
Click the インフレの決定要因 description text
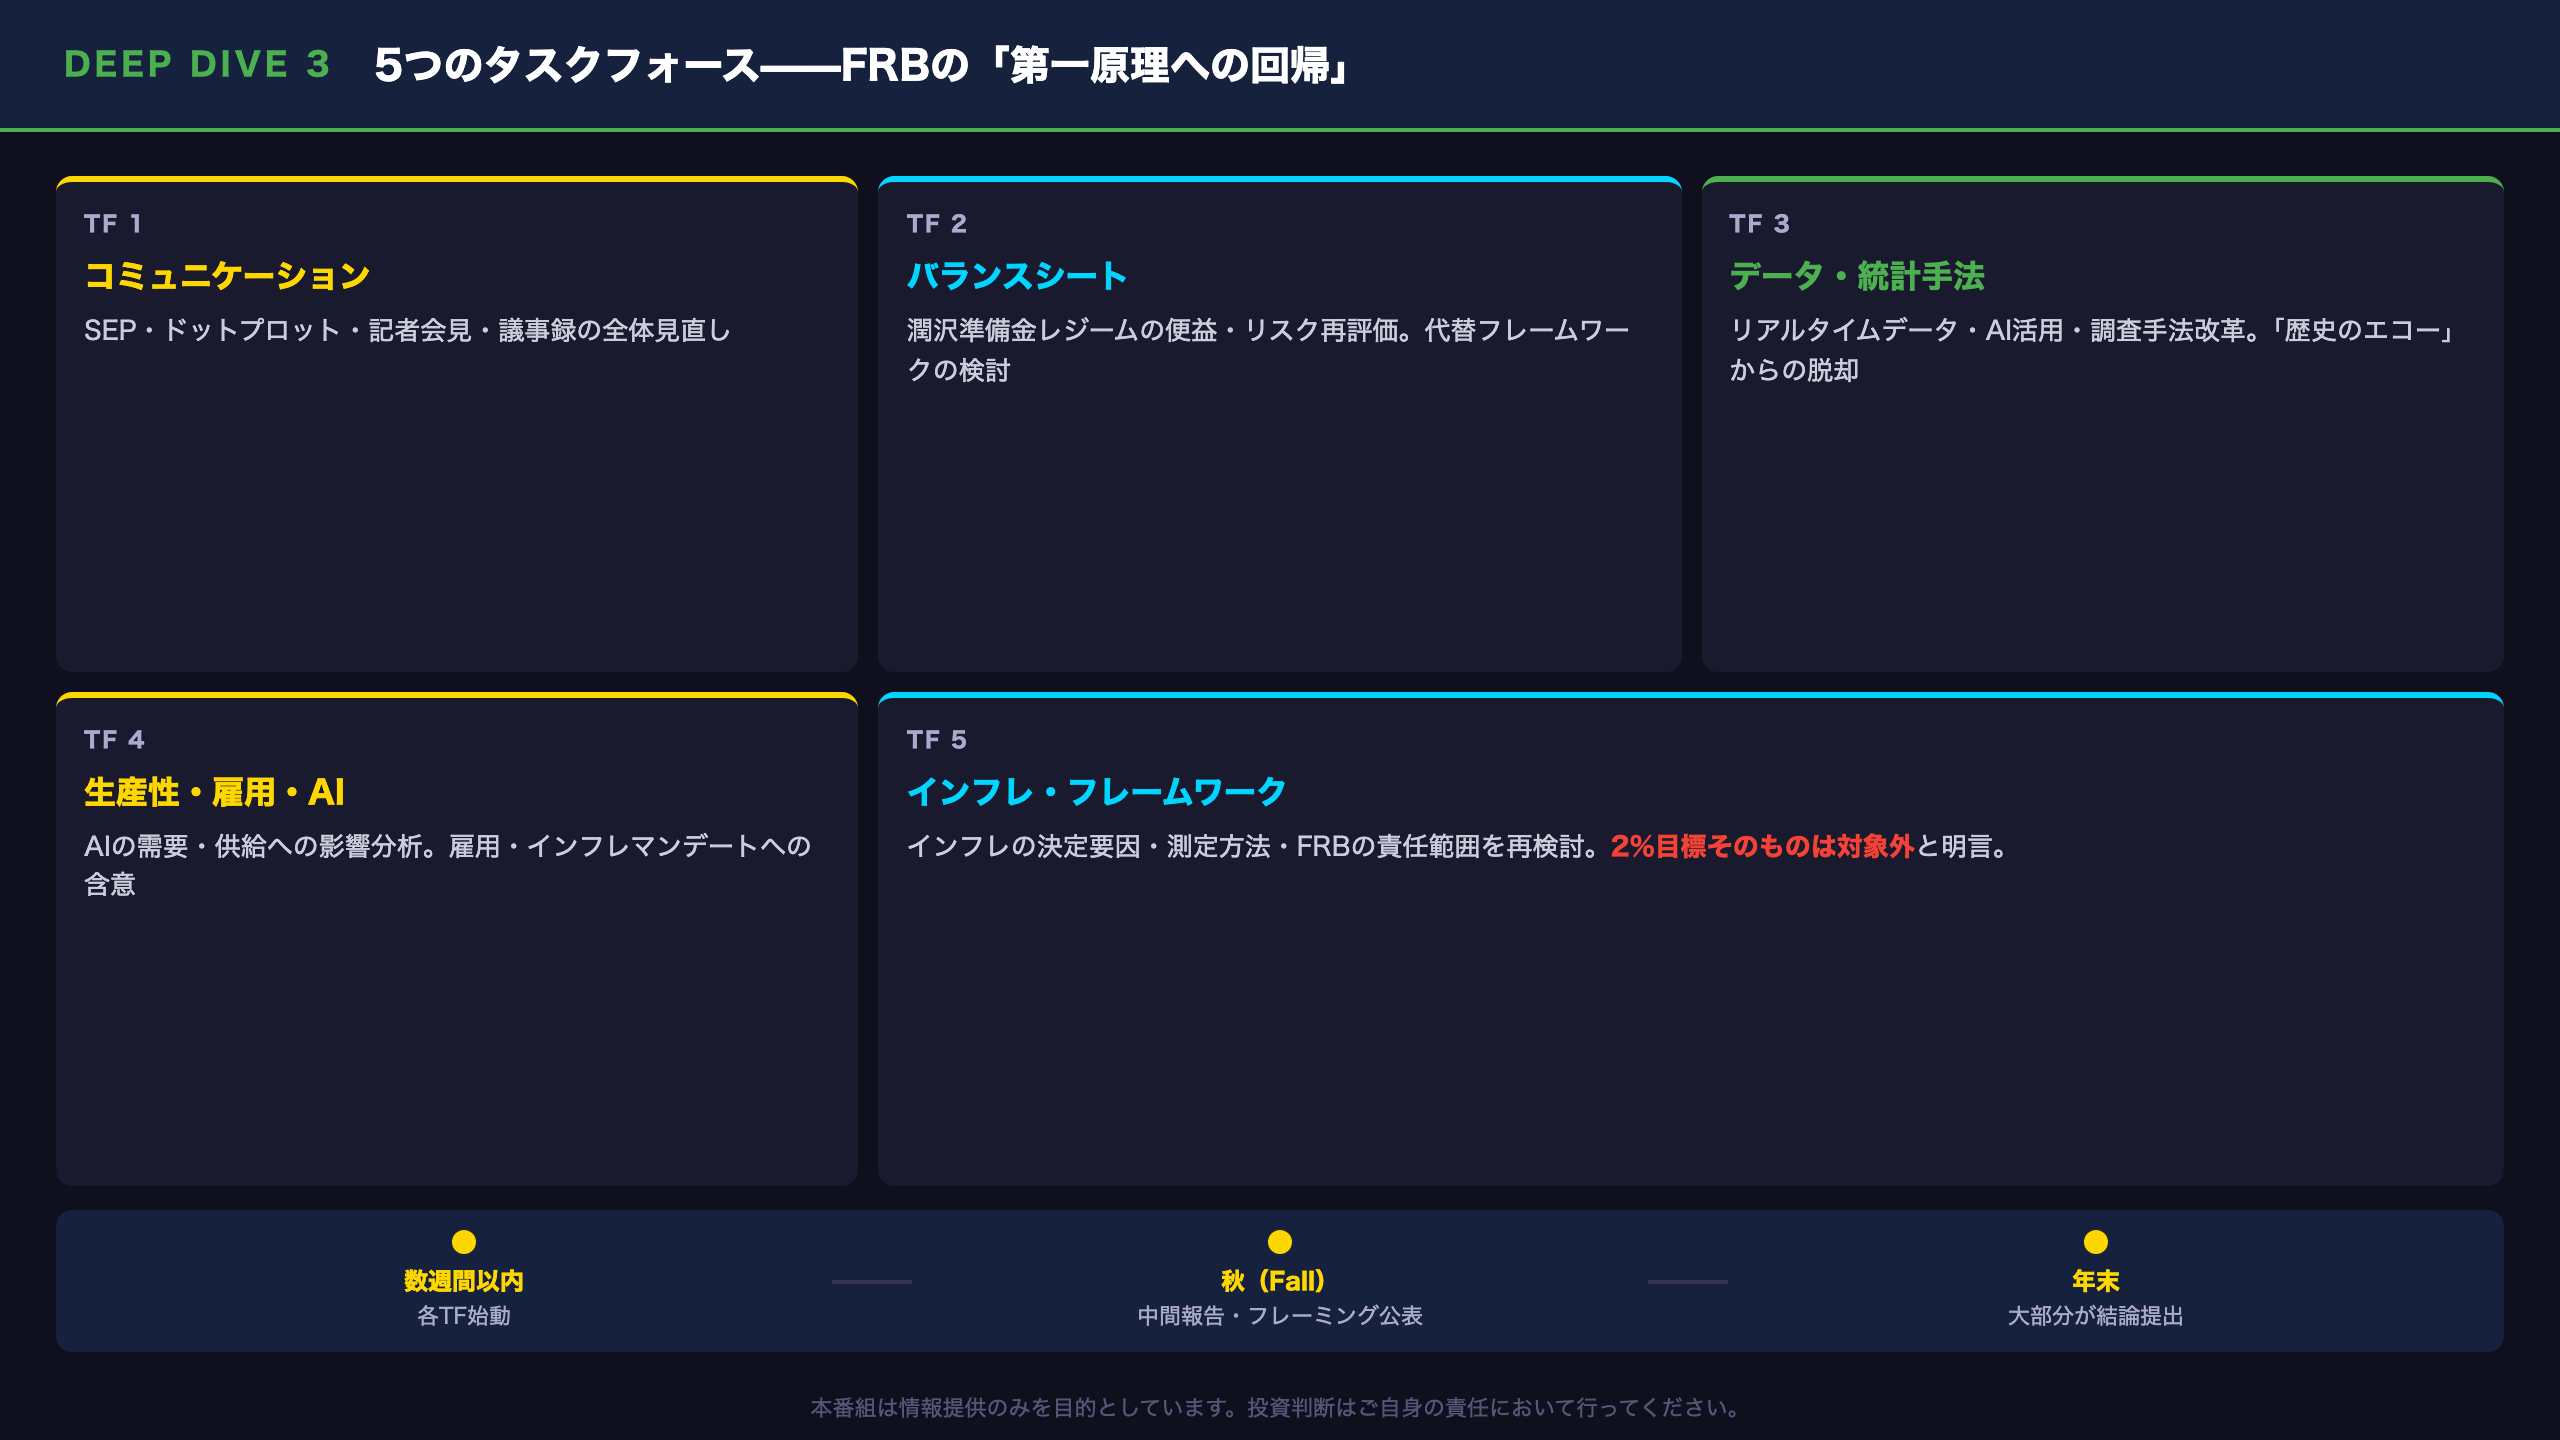click(x=1458, y=847)
